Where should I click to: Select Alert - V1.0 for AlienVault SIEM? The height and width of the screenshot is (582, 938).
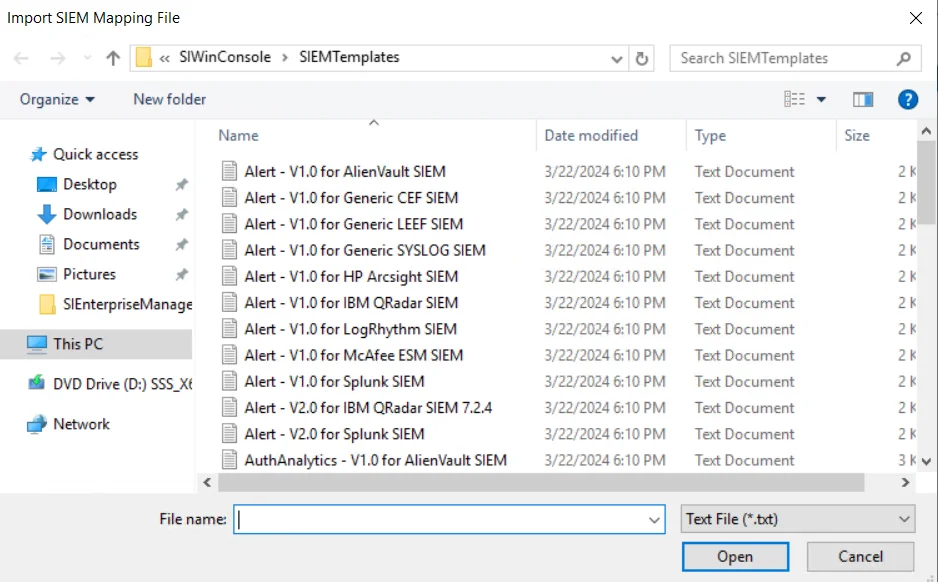coord(345,172)
